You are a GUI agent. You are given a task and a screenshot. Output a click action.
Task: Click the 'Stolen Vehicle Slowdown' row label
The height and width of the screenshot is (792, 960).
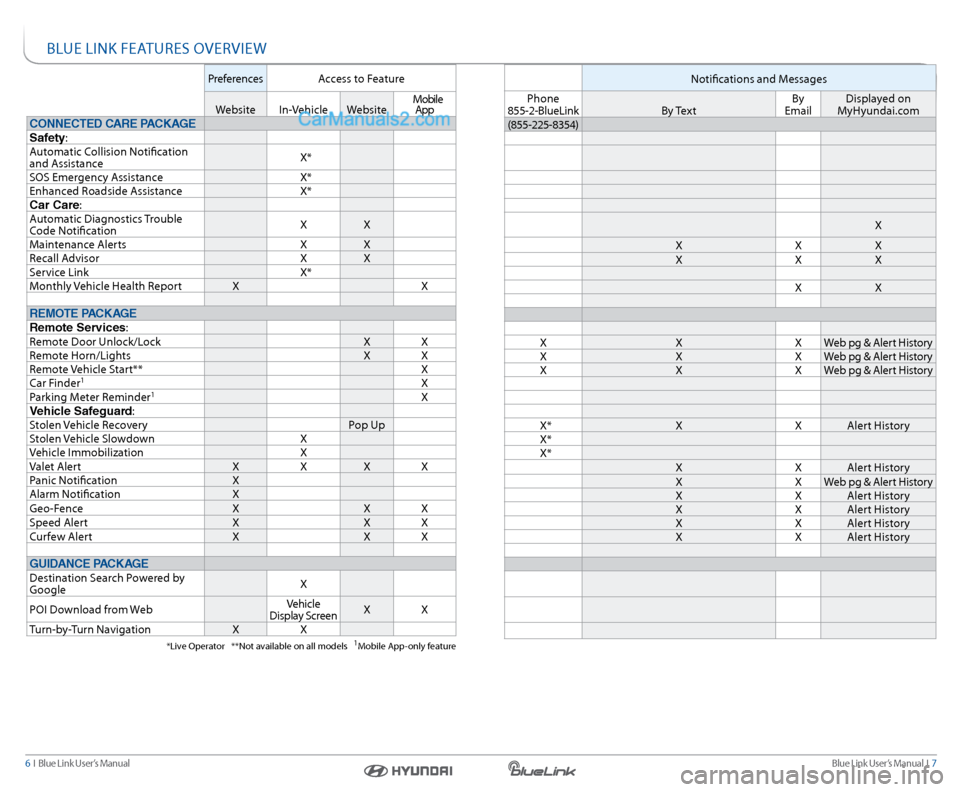[x=92, y=439]
